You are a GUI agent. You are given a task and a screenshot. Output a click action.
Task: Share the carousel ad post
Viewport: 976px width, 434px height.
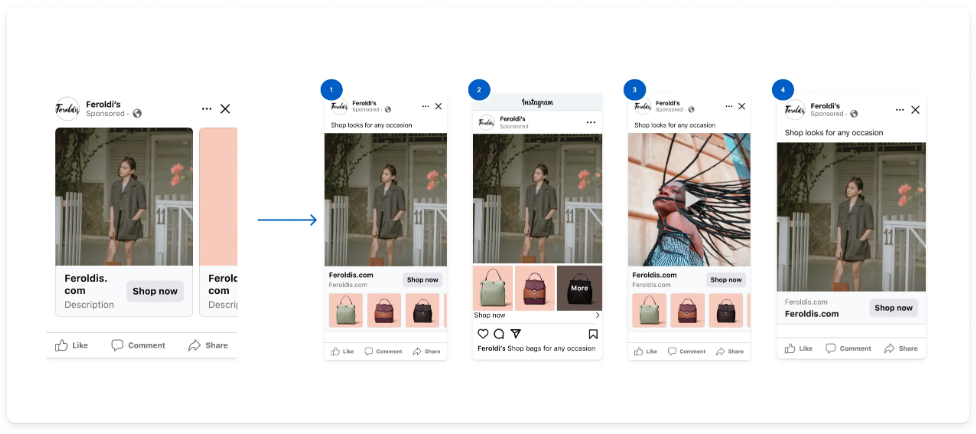[x=208, y=345]
